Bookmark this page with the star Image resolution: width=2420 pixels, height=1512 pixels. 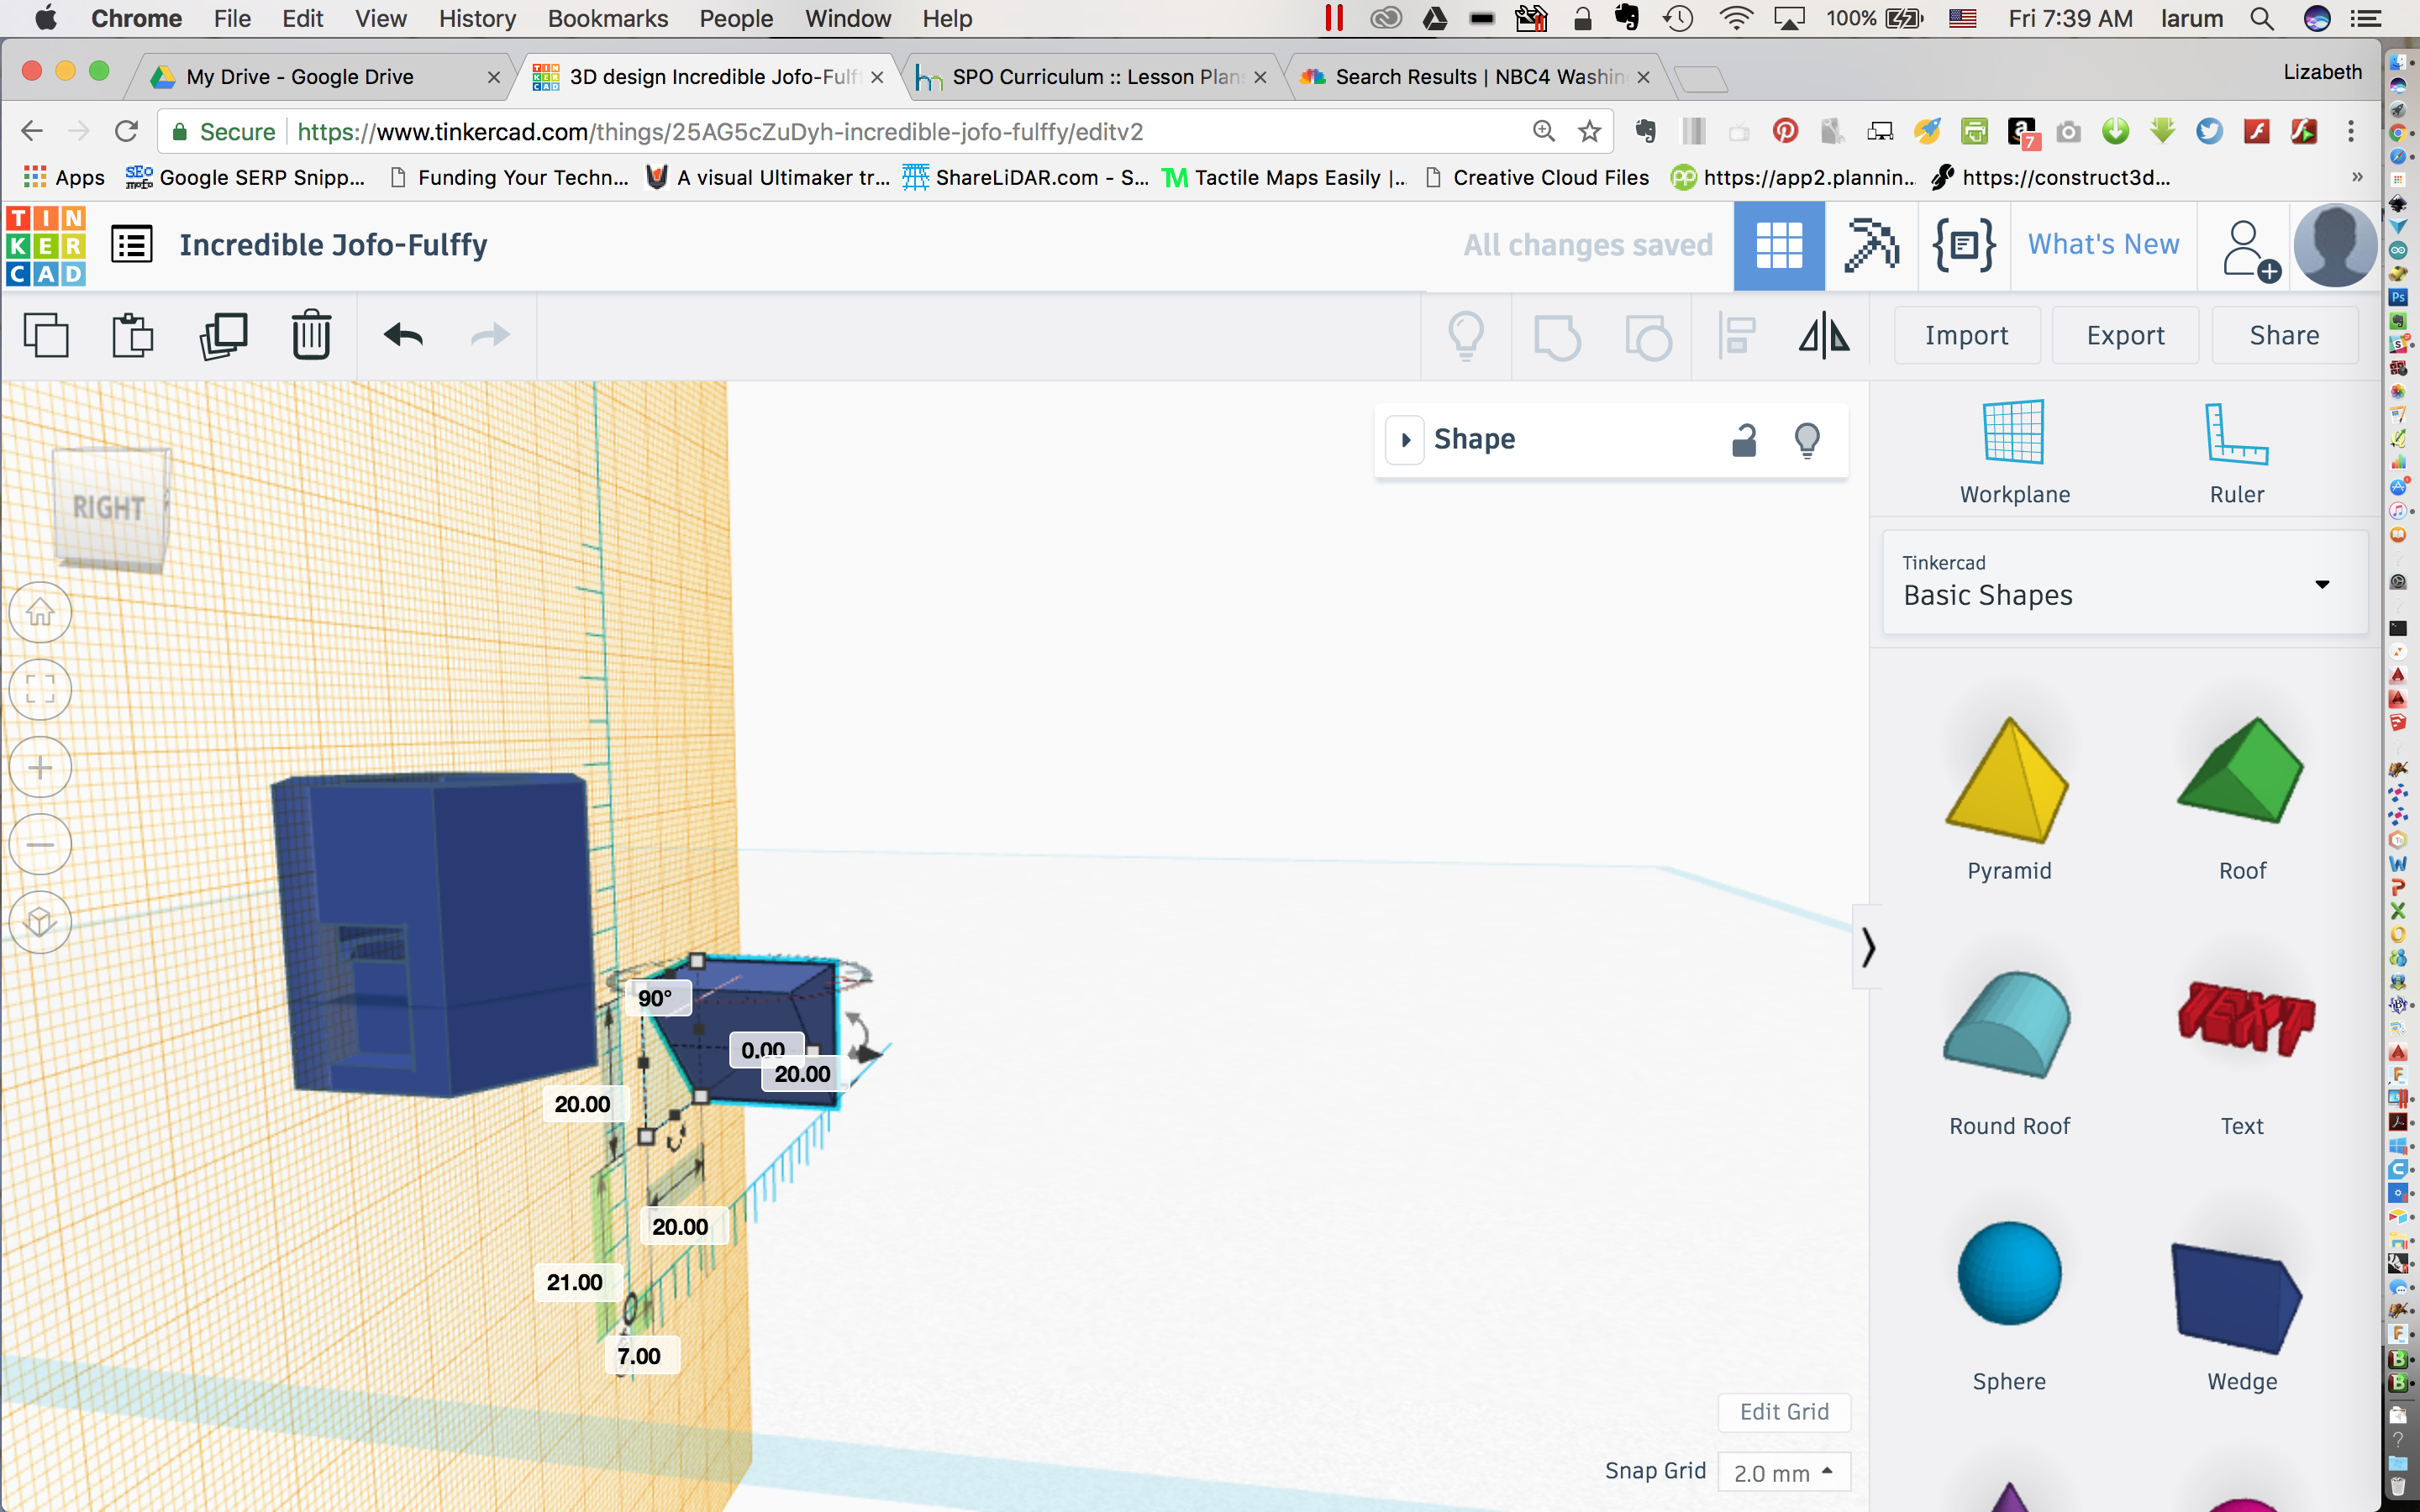pyautogui.click(x=1589, y=131)
